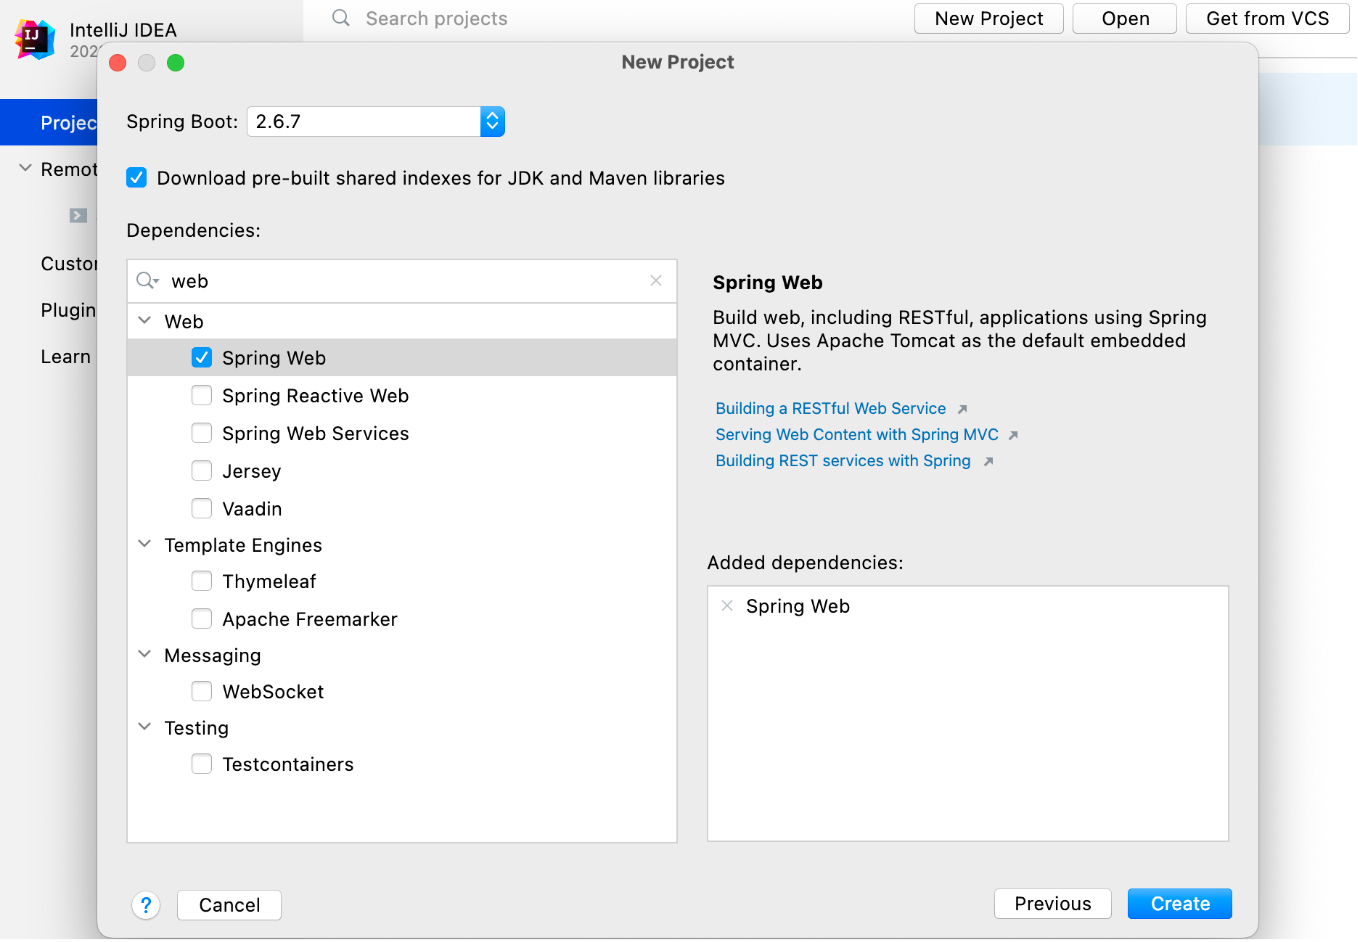Uncheck the Spring Web dependency
The width and height of the screenshot is (1358, 942).
(x=202, y=357)
